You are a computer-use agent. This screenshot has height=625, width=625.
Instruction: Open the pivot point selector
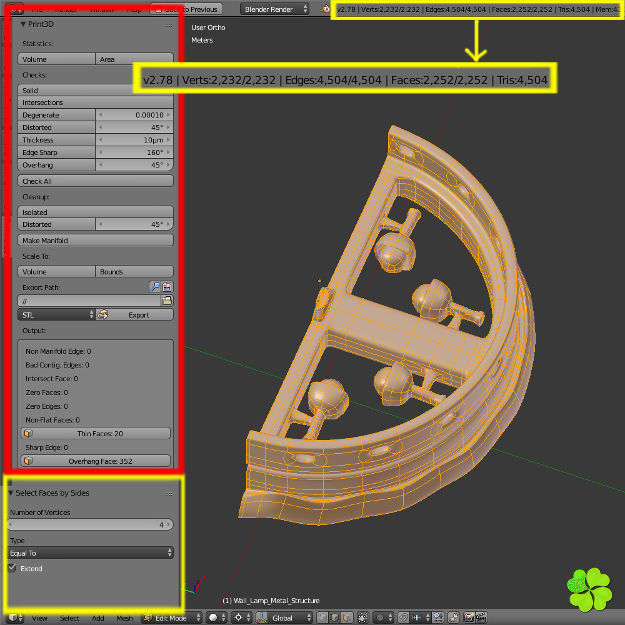(x=242, y=617)
